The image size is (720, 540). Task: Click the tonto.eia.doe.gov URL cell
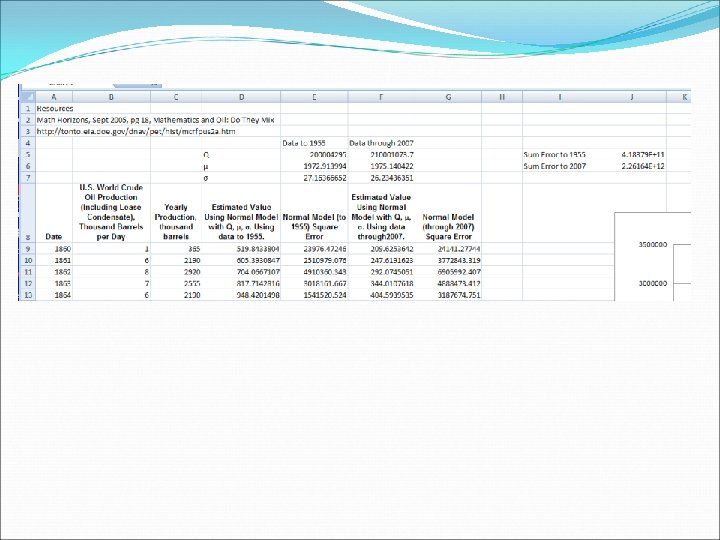coord(136,131)
